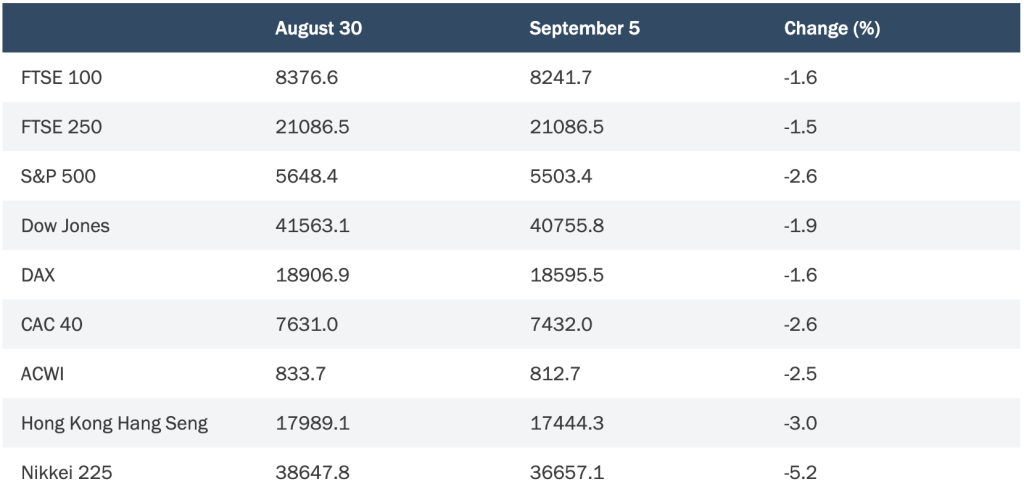
Task: Select the FTSE 250 row label
Action: (61, 127)
